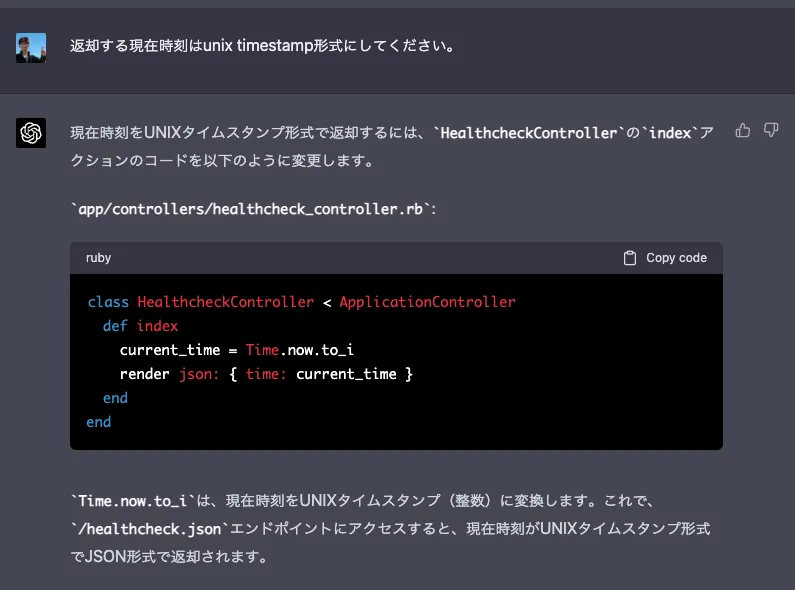Viewport: 795px width, 590px height.
Task: Click the "def index" line in code
Action: tap(140, 326)
